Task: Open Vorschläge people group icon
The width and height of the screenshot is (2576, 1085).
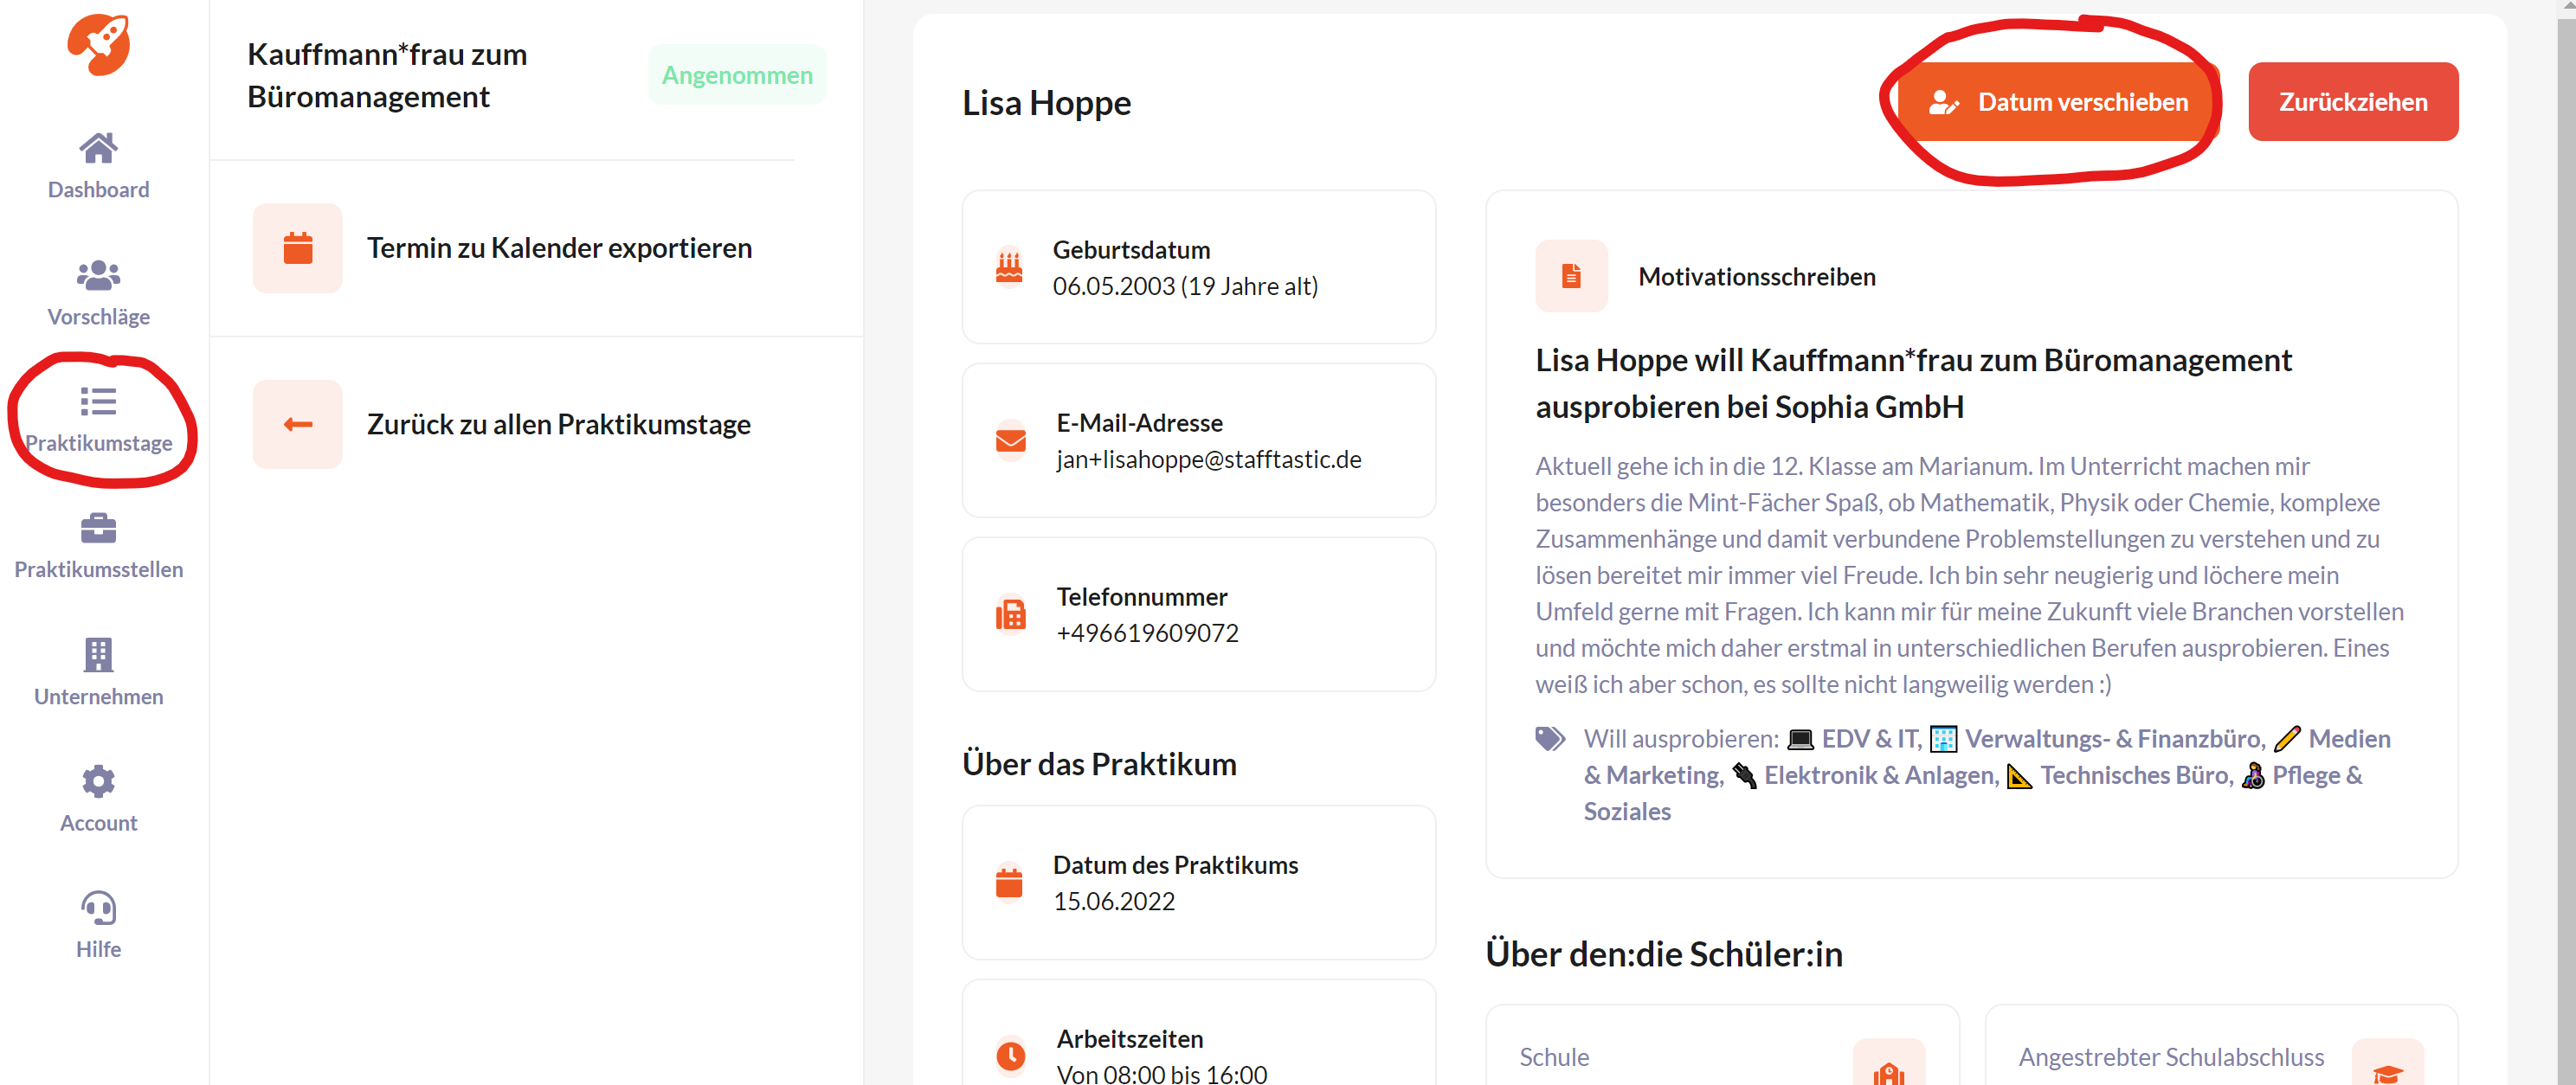Action: pos(98,275)
